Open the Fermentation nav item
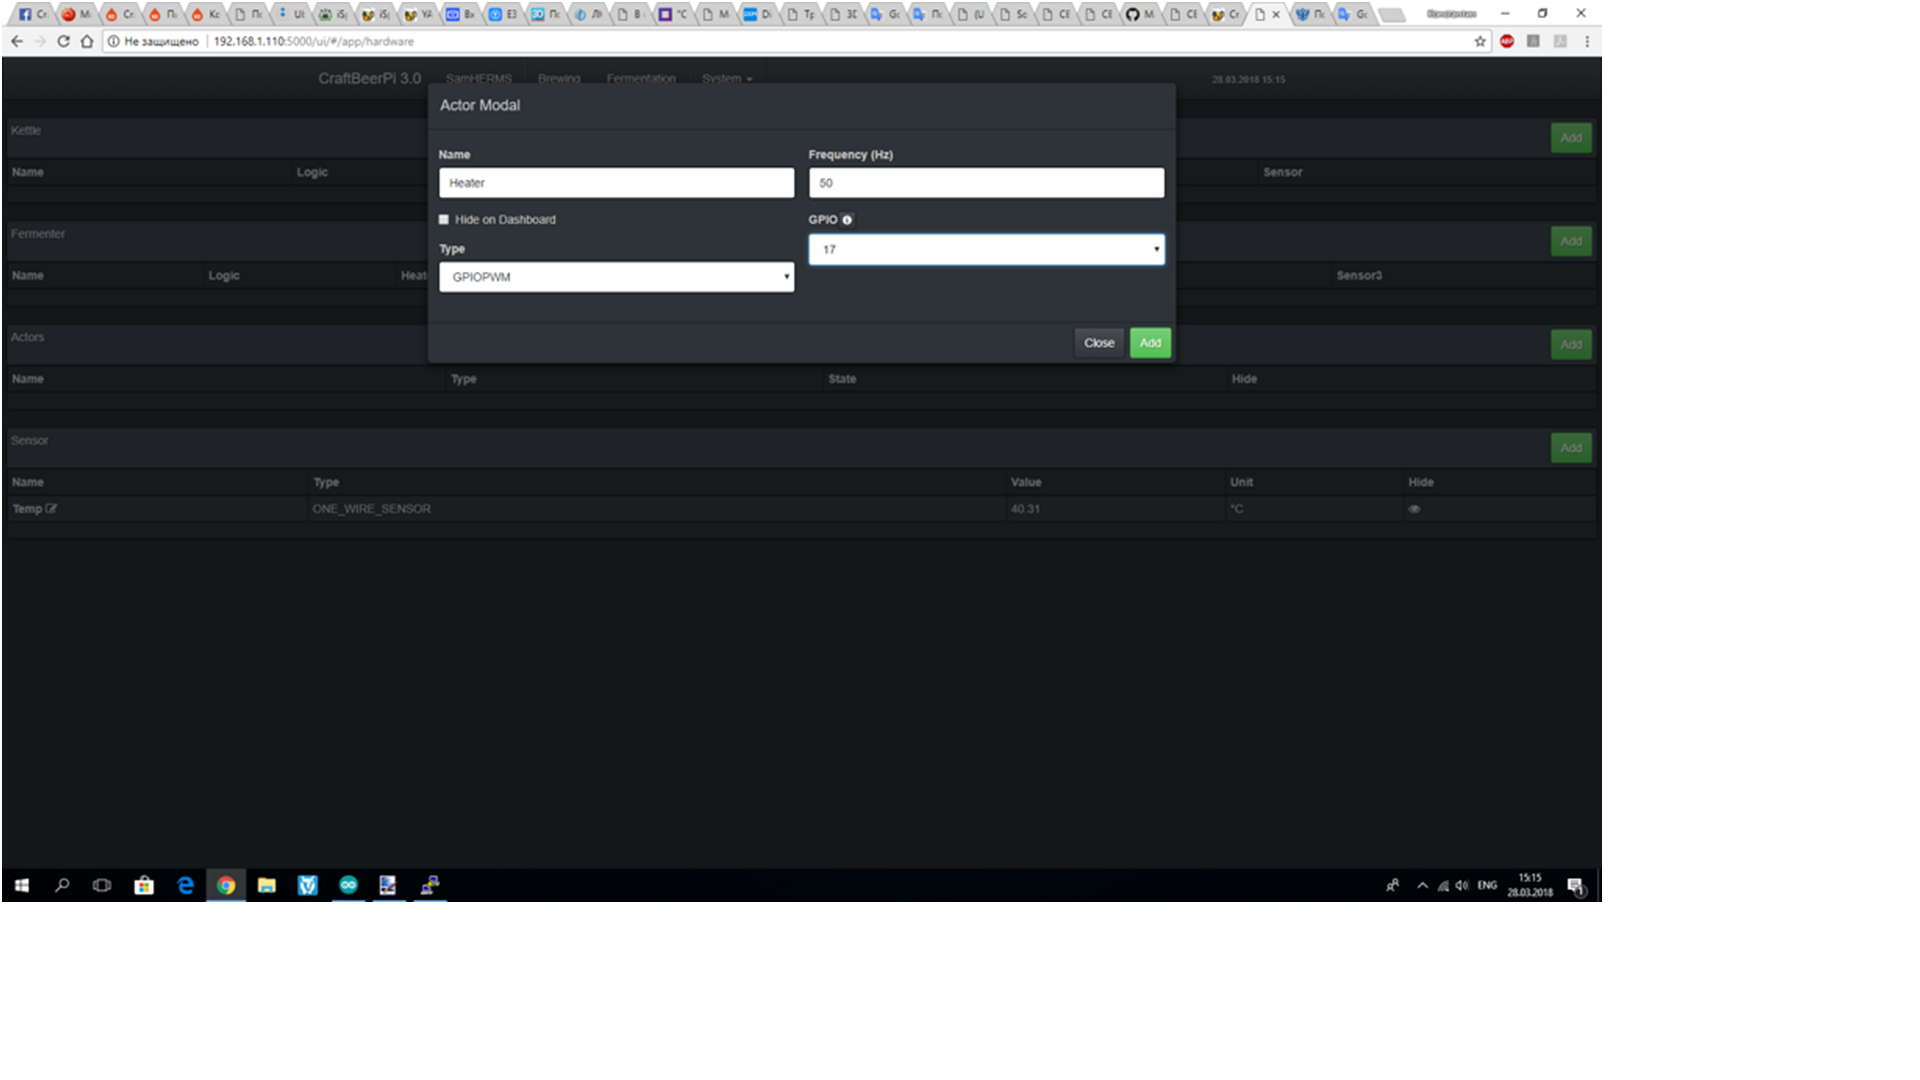 [641, 79]
